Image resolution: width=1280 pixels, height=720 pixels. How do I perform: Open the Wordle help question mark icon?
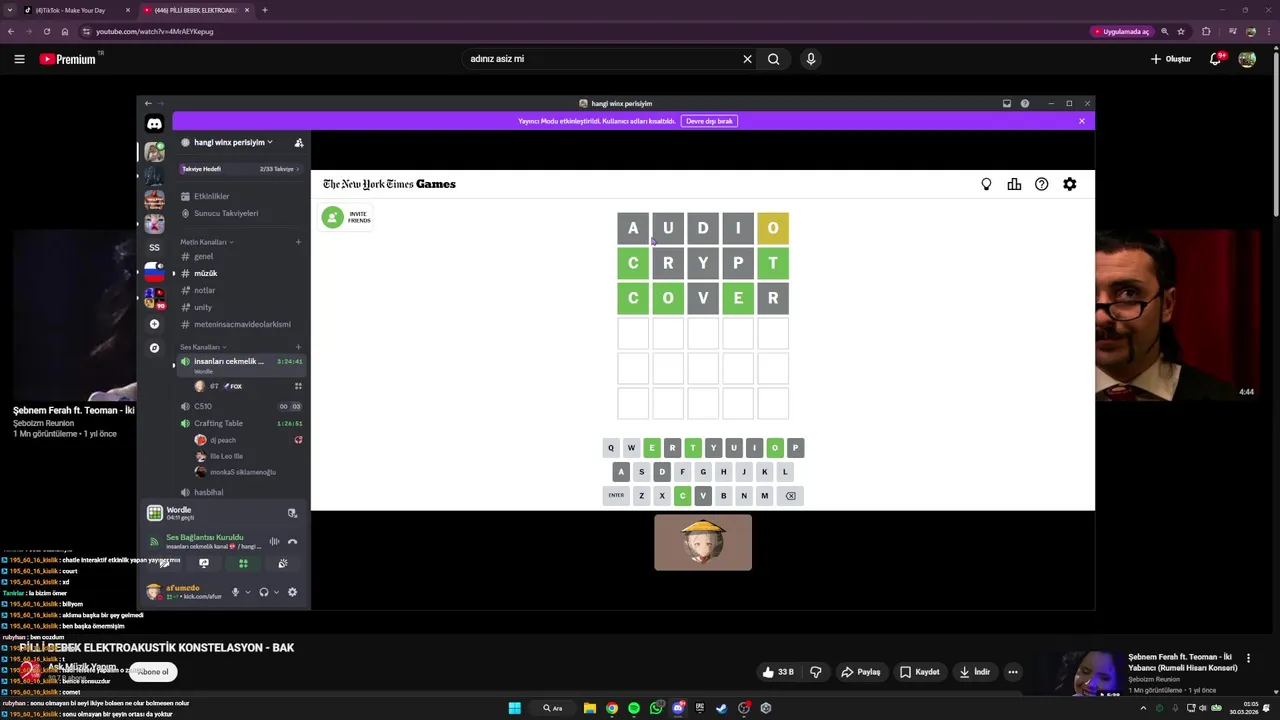[1042, 184]
